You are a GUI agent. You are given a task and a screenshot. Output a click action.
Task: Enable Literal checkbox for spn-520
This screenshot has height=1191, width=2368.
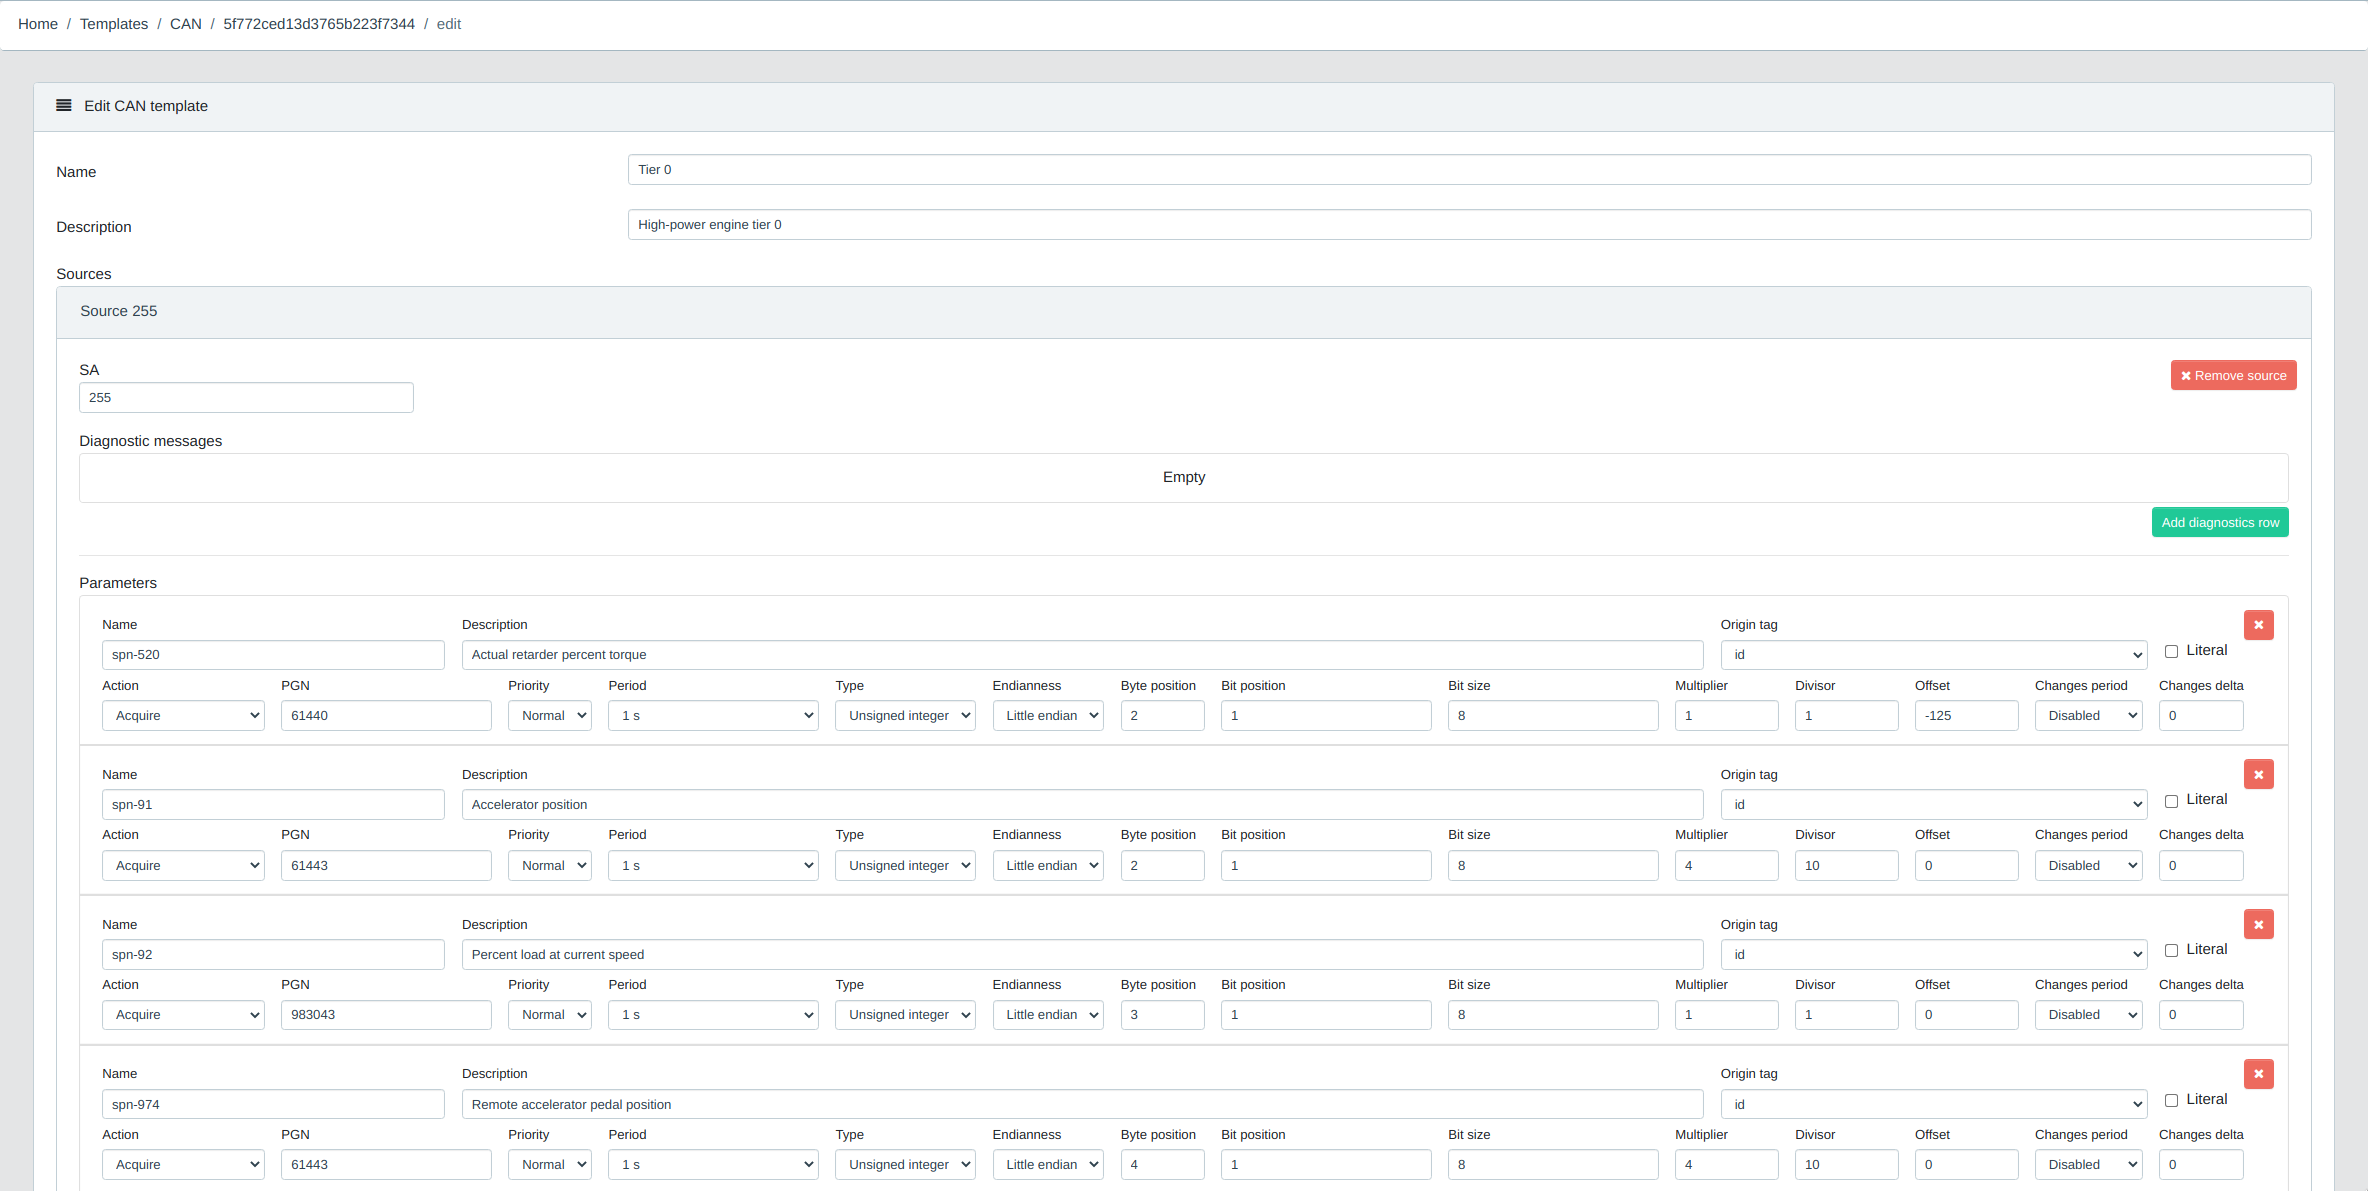coord(2171,651)
